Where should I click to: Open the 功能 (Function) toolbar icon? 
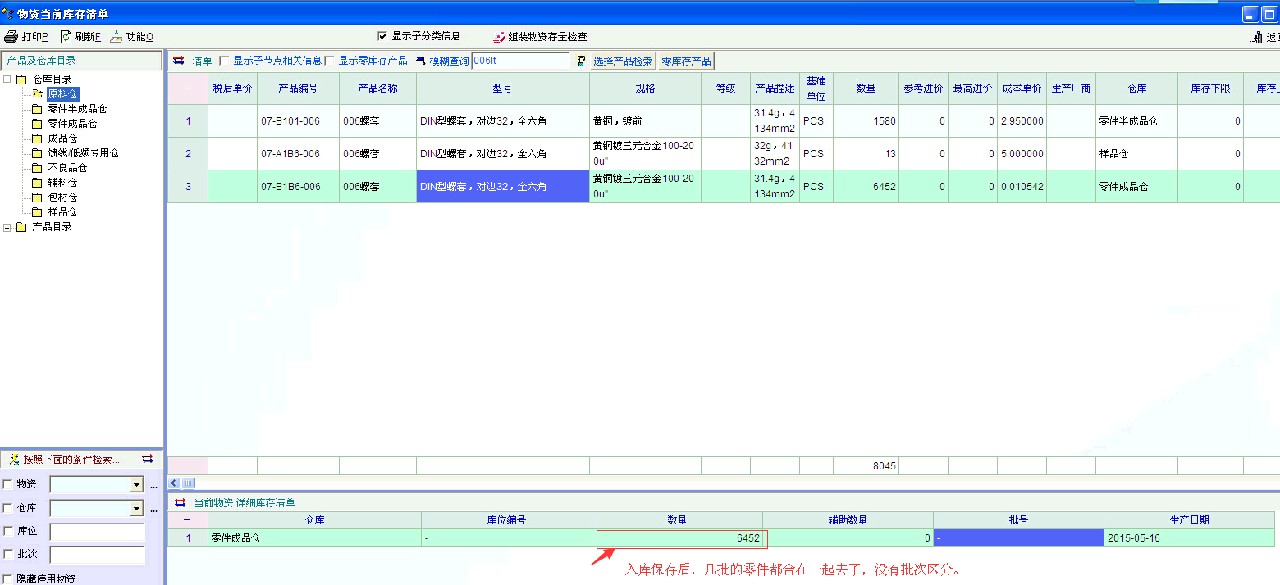(116, 37)
